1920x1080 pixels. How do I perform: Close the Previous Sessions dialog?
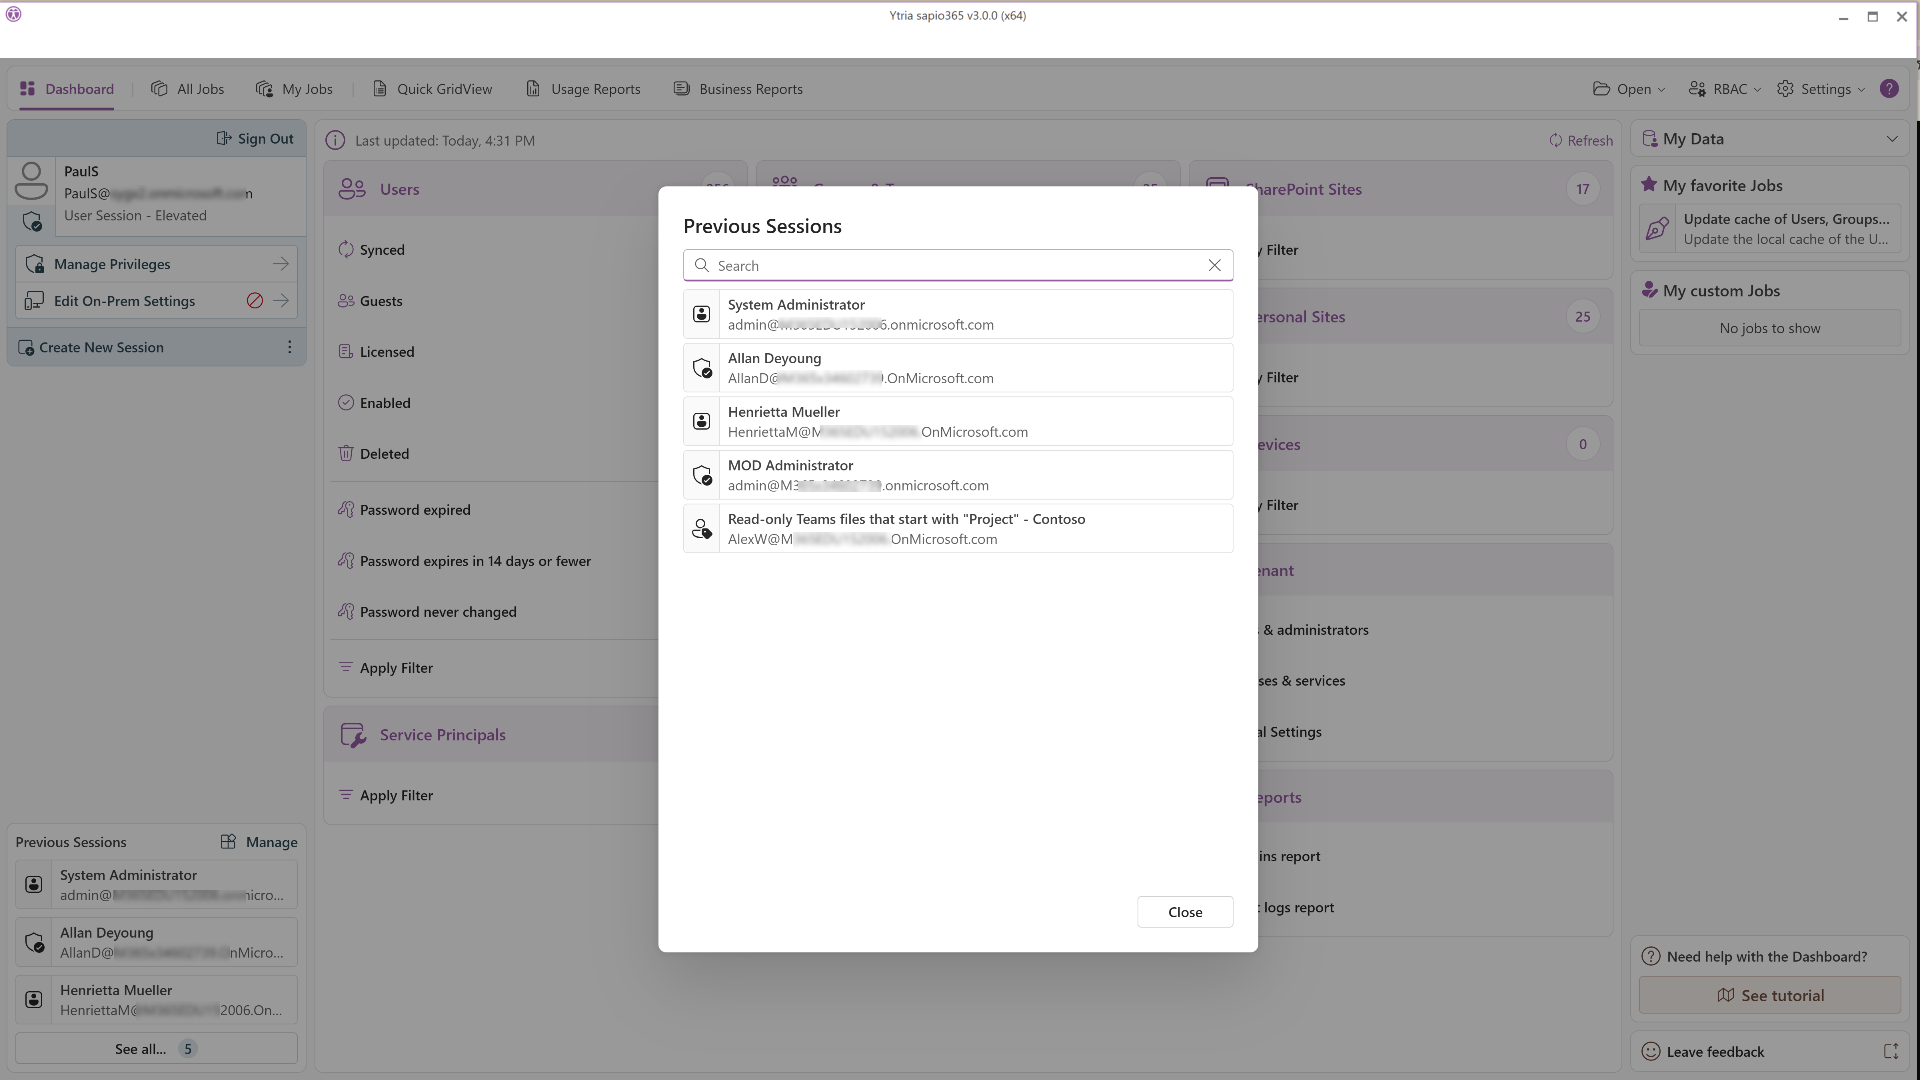click(1185, 912)
